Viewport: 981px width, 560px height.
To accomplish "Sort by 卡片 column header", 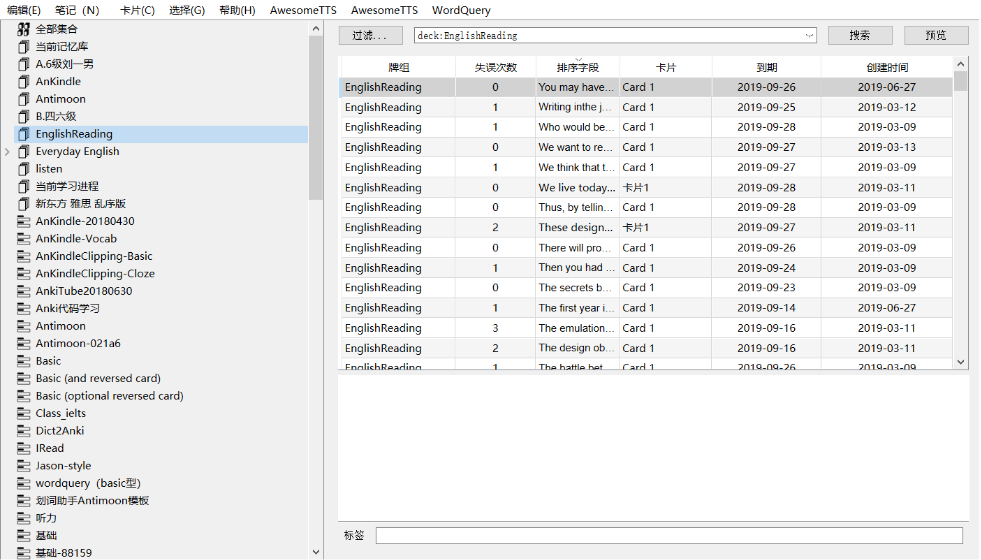I will 666,68.
